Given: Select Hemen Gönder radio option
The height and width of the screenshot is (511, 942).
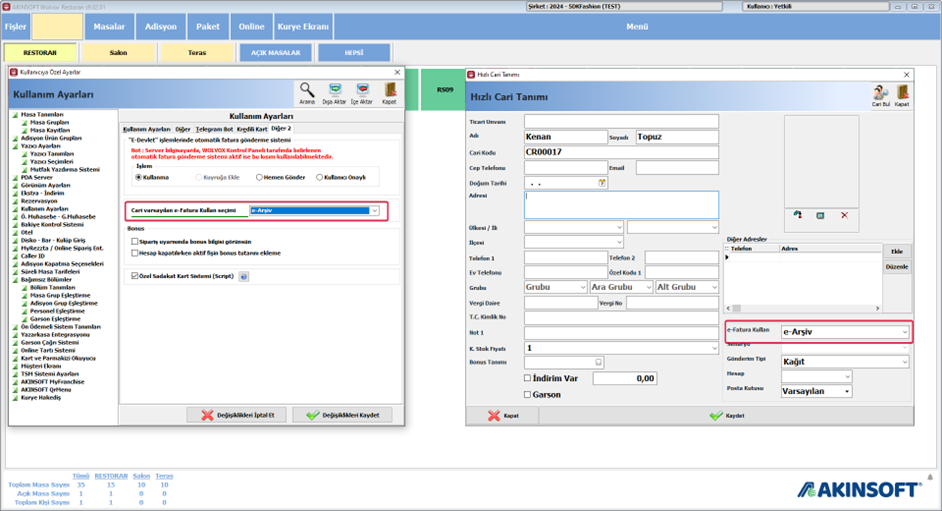Looking at the screenshot, I should coord(259,177).
